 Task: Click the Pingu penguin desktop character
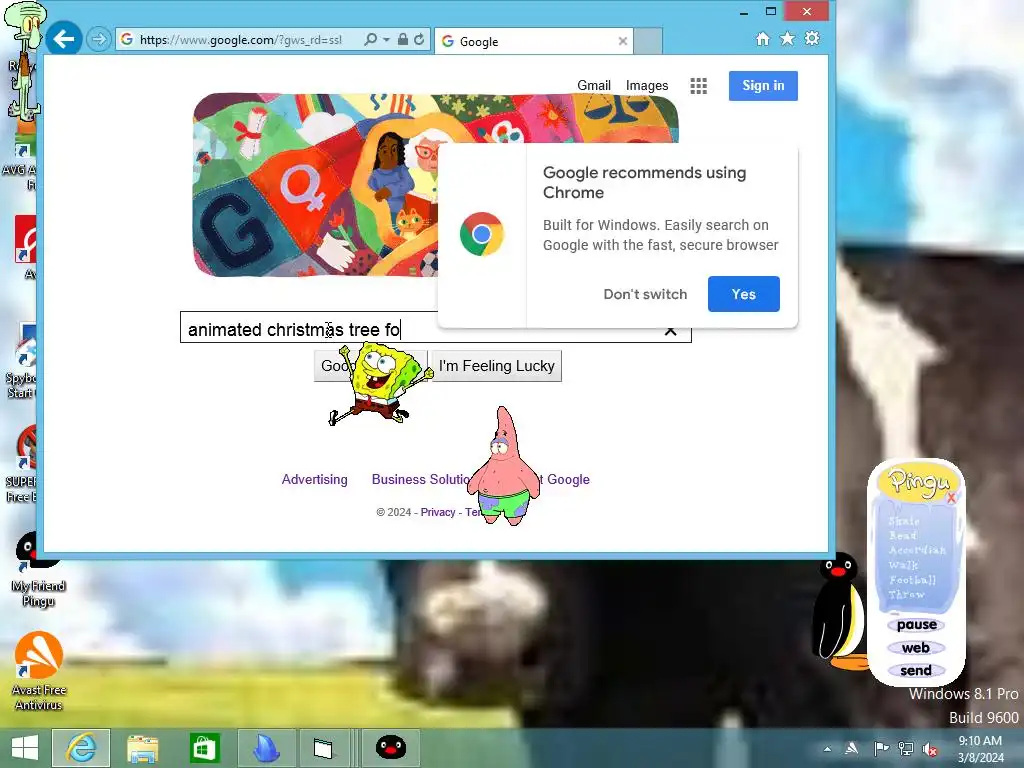839,611
